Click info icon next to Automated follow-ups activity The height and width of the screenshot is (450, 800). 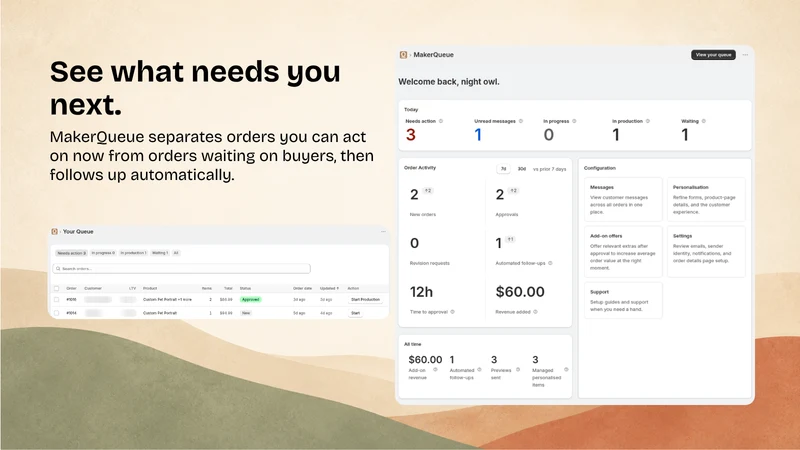pyautogui.click(x=550, y=263)
